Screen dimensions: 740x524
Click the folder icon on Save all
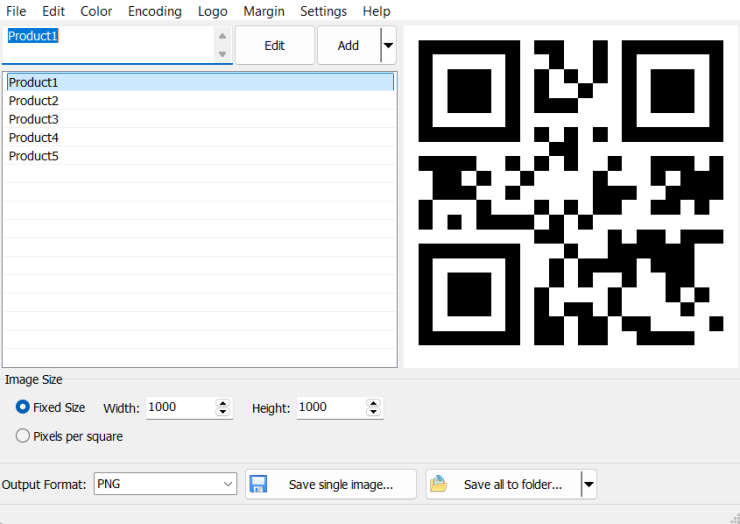(438, 484)
